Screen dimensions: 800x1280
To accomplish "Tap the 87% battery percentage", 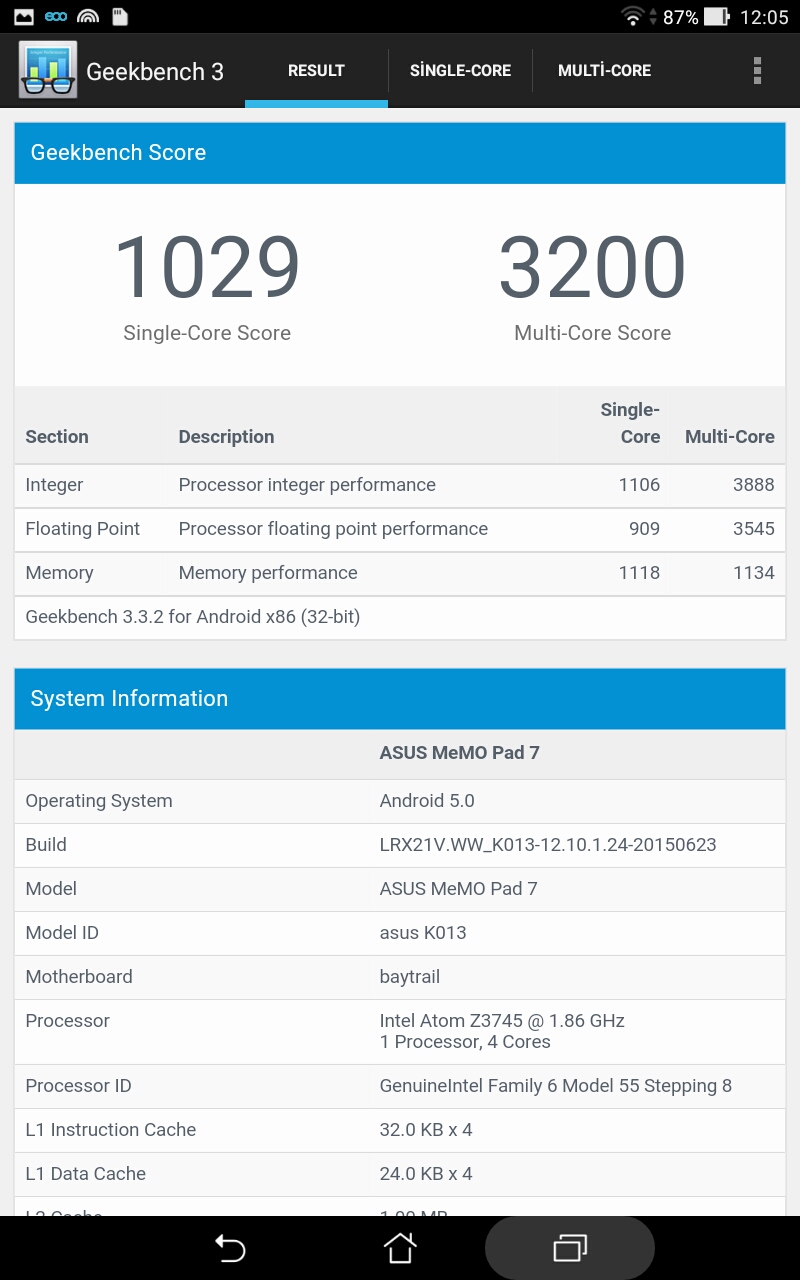I will click(680, 17).
